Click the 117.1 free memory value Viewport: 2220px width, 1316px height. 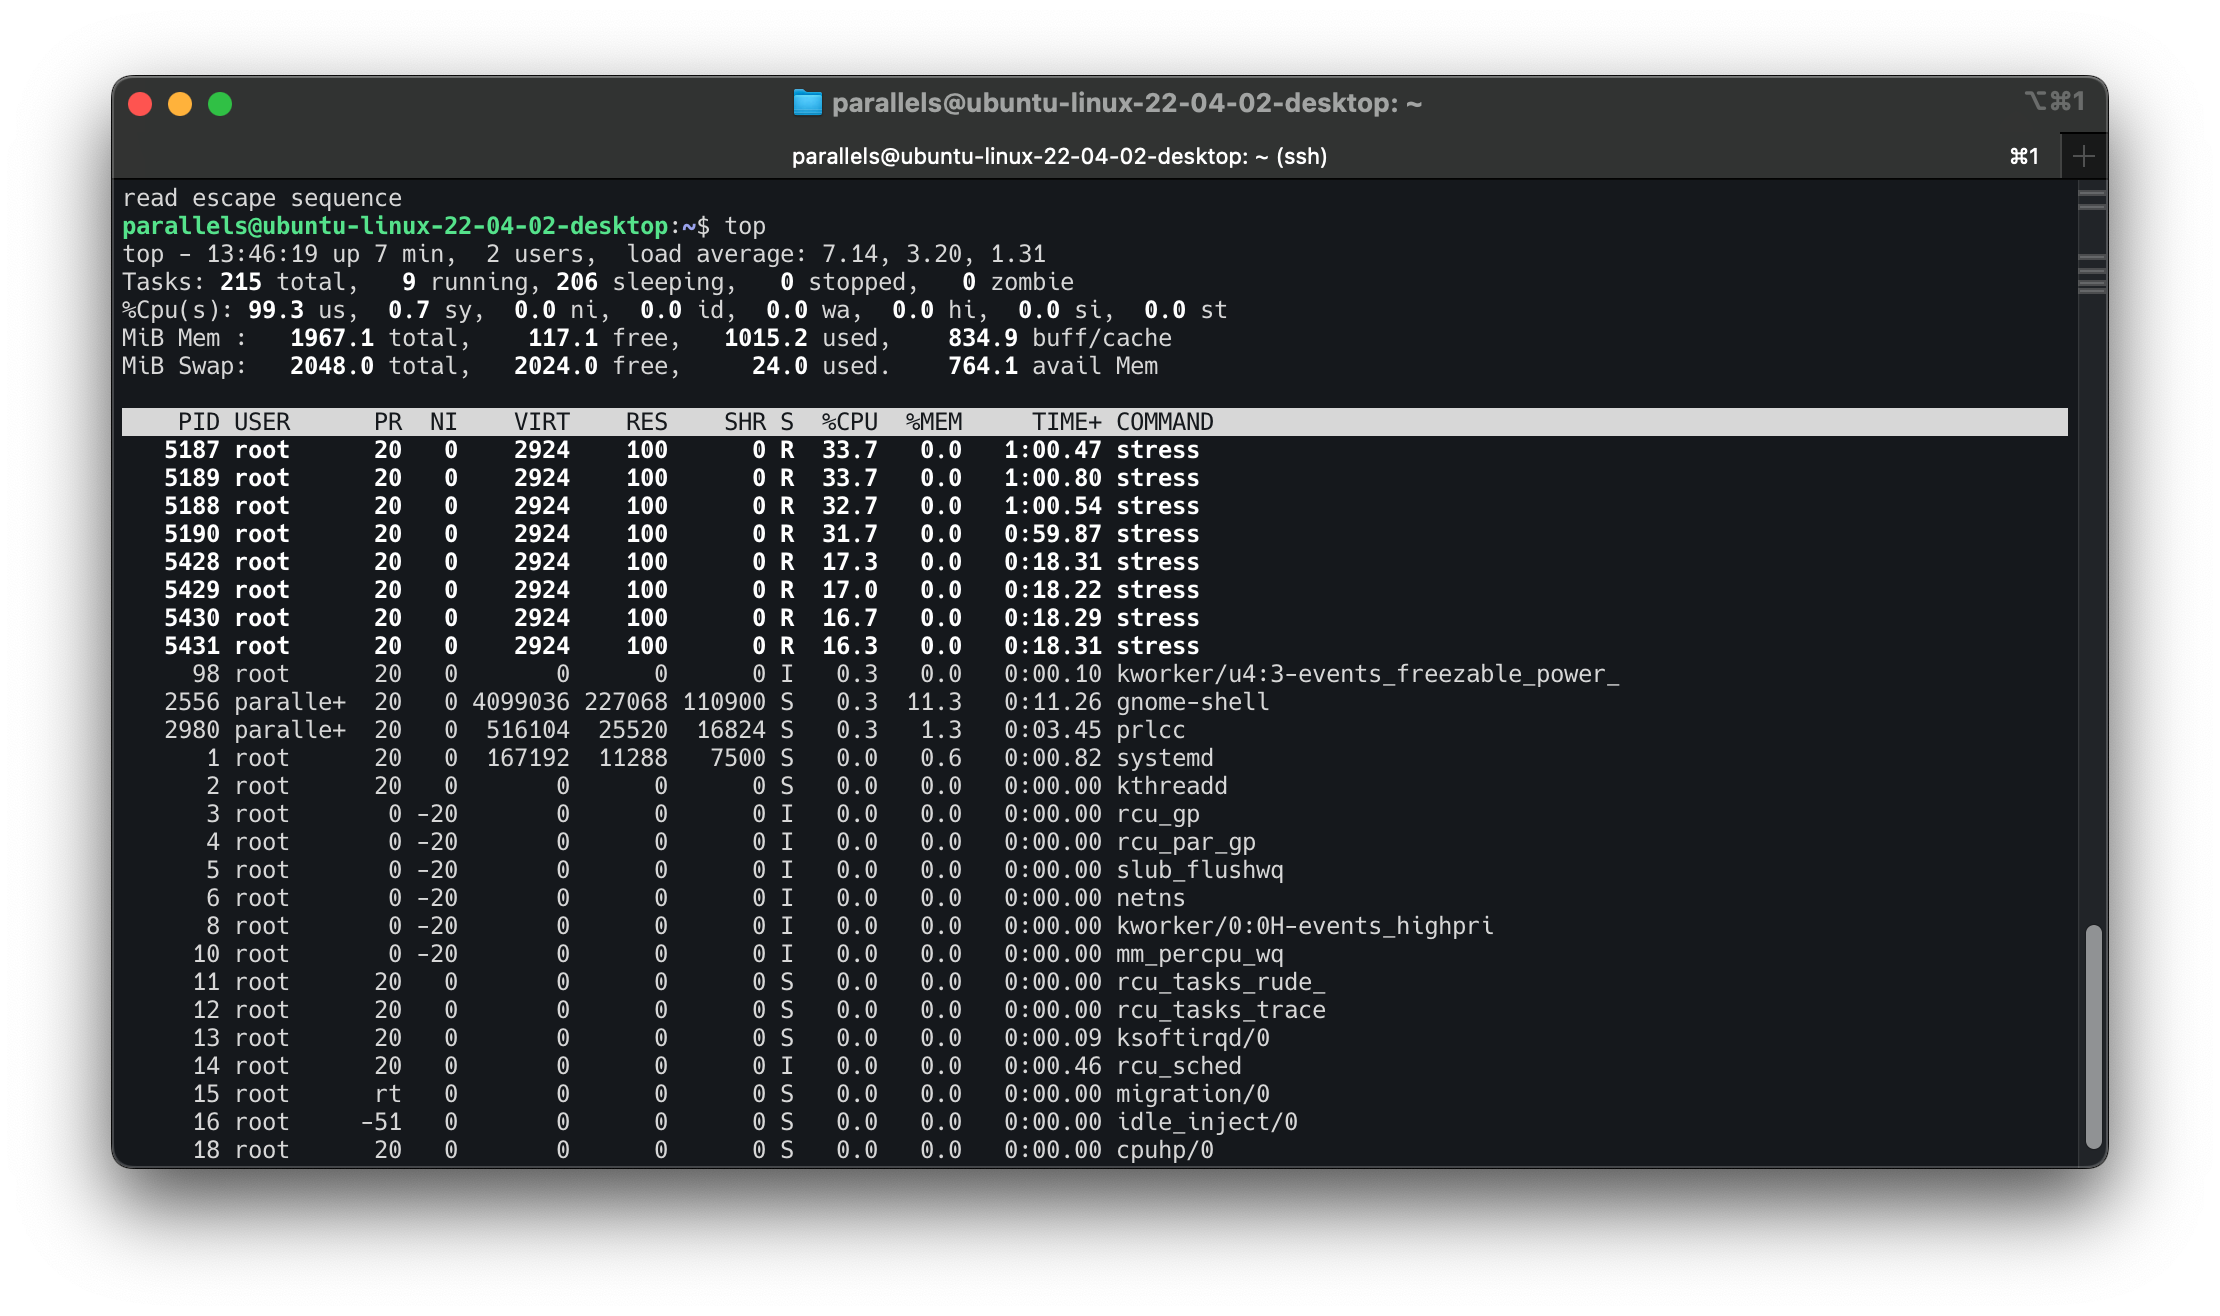tap(563, 338)
